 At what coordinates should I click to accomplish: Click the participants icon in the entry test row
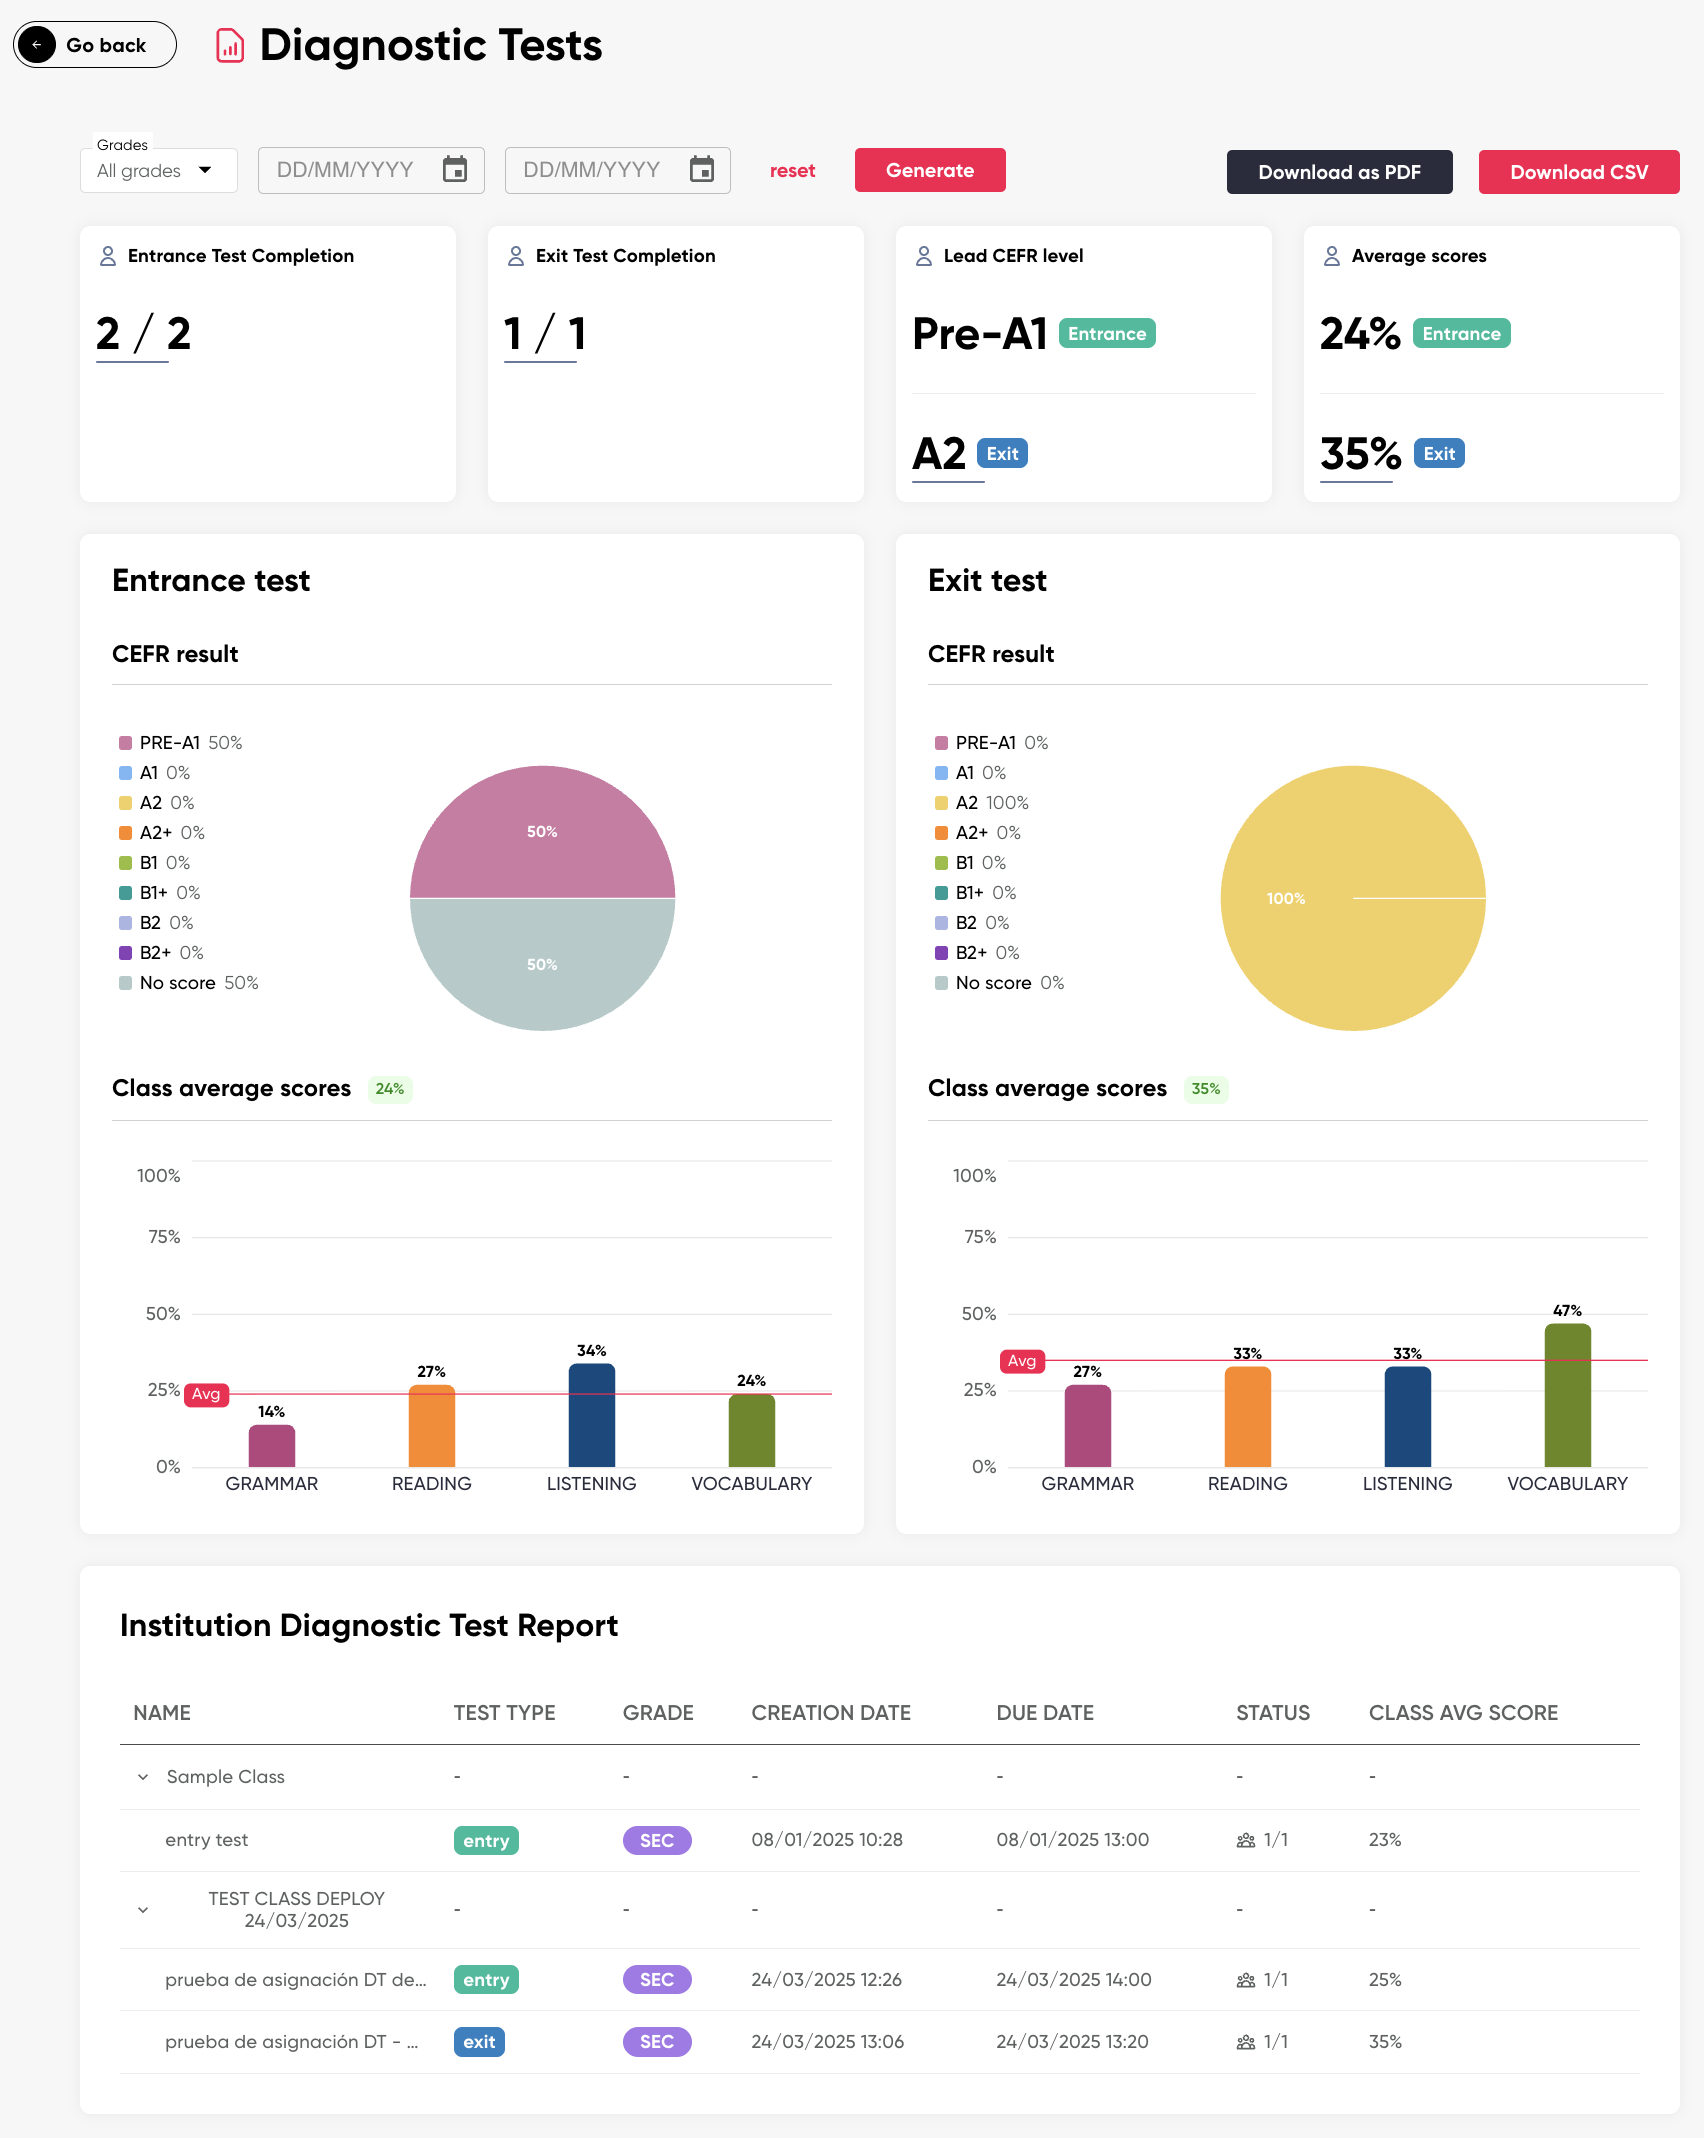point(1246,1840)
